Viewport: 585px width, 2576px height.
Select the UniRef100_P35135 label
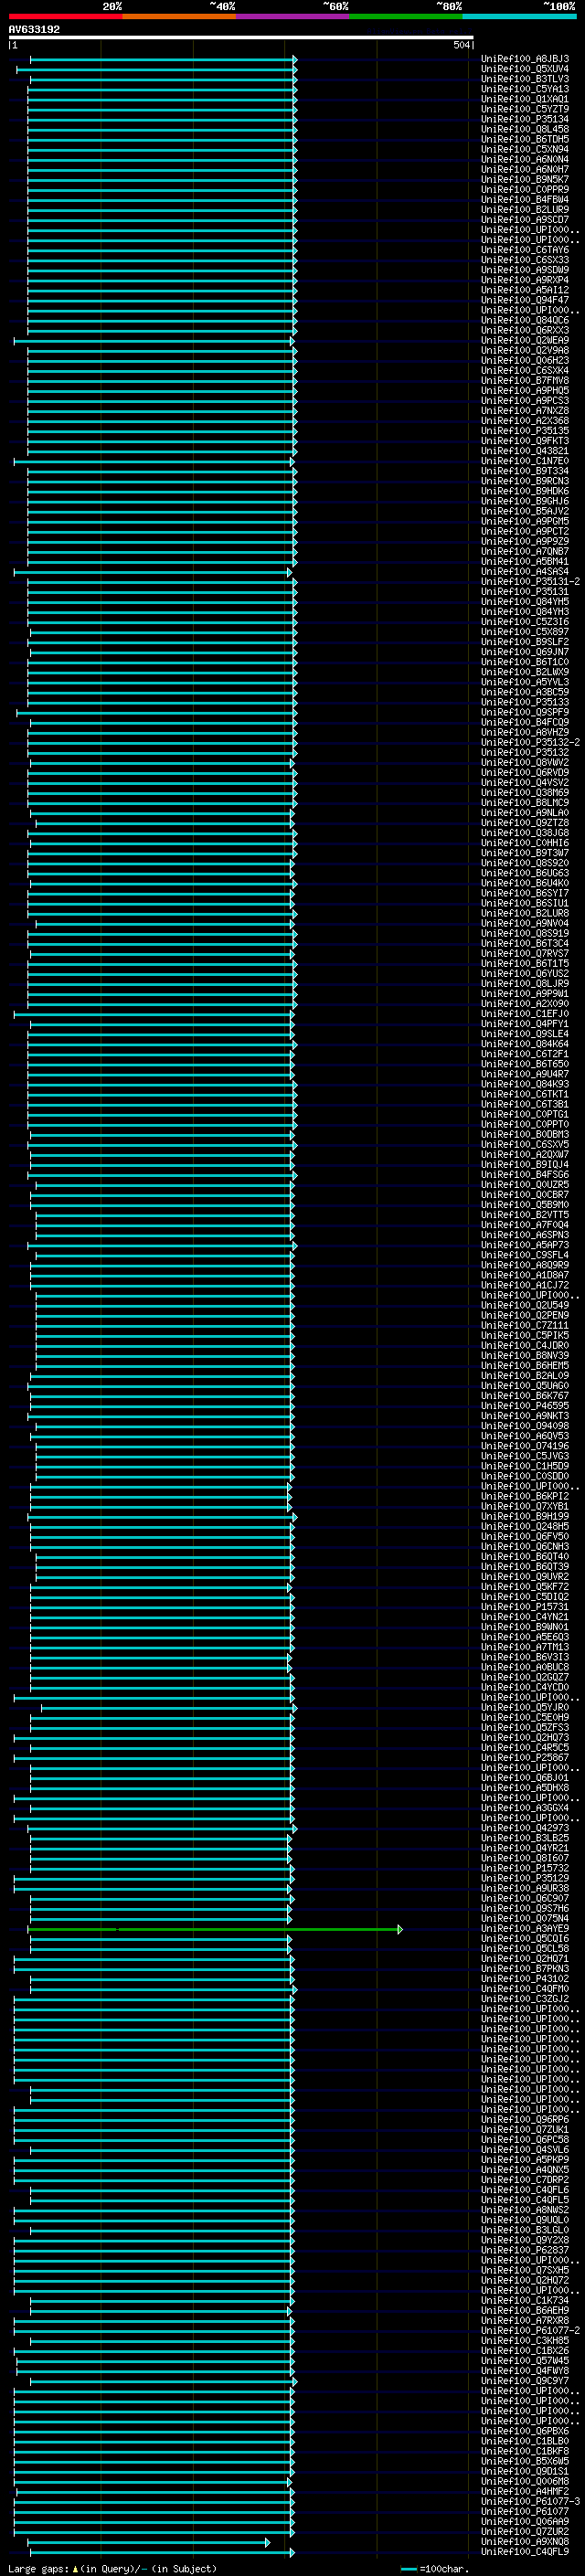(525, 431)
